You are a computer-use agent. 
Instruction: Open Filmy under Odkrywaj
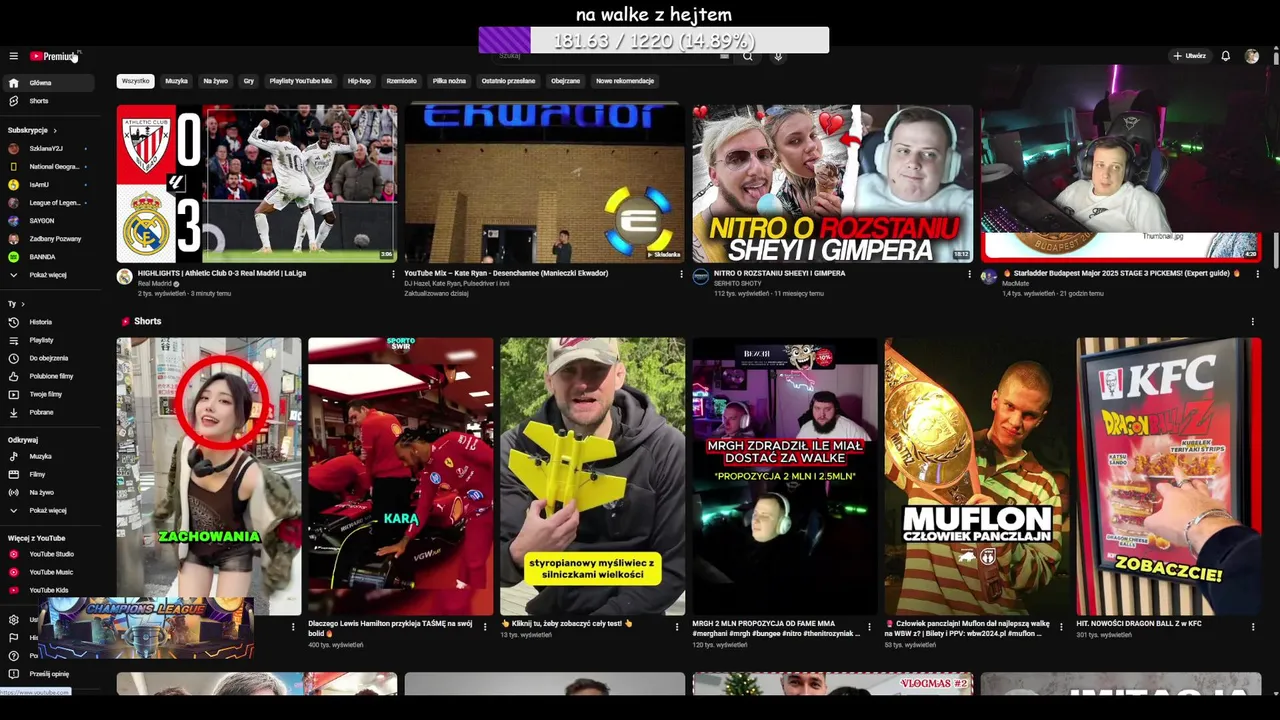[50, 474]
